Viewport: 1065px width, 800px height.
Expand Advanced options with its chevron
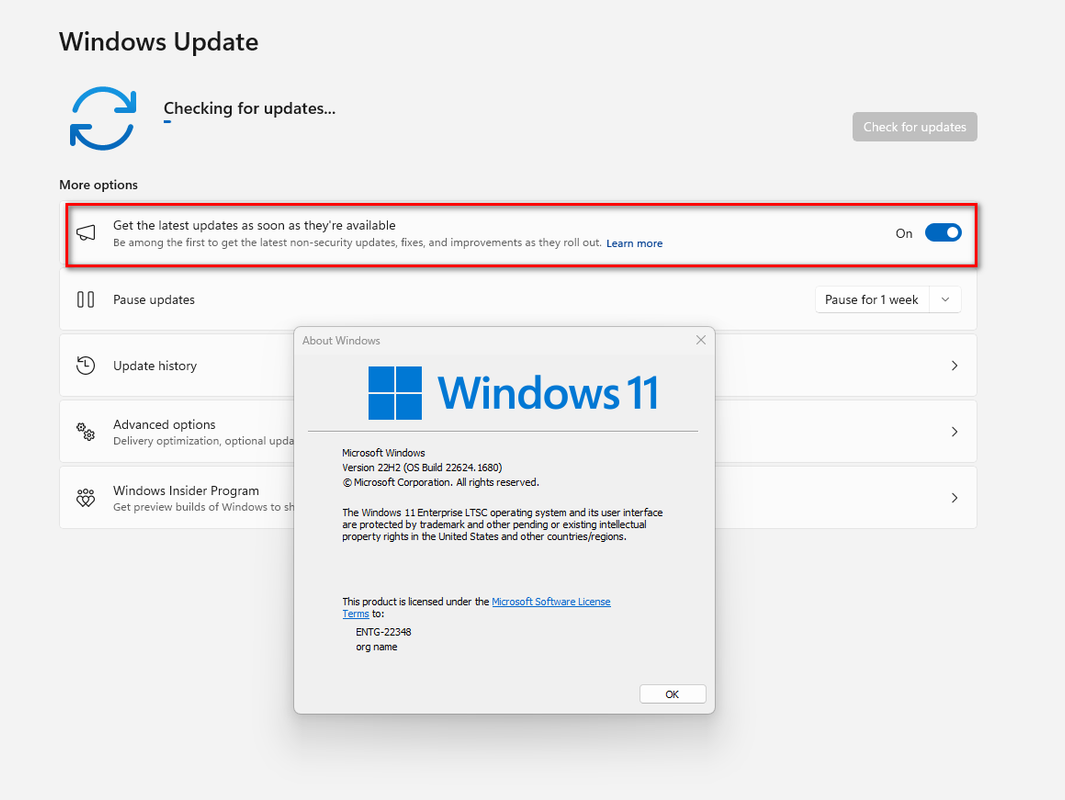coord(954,432)
